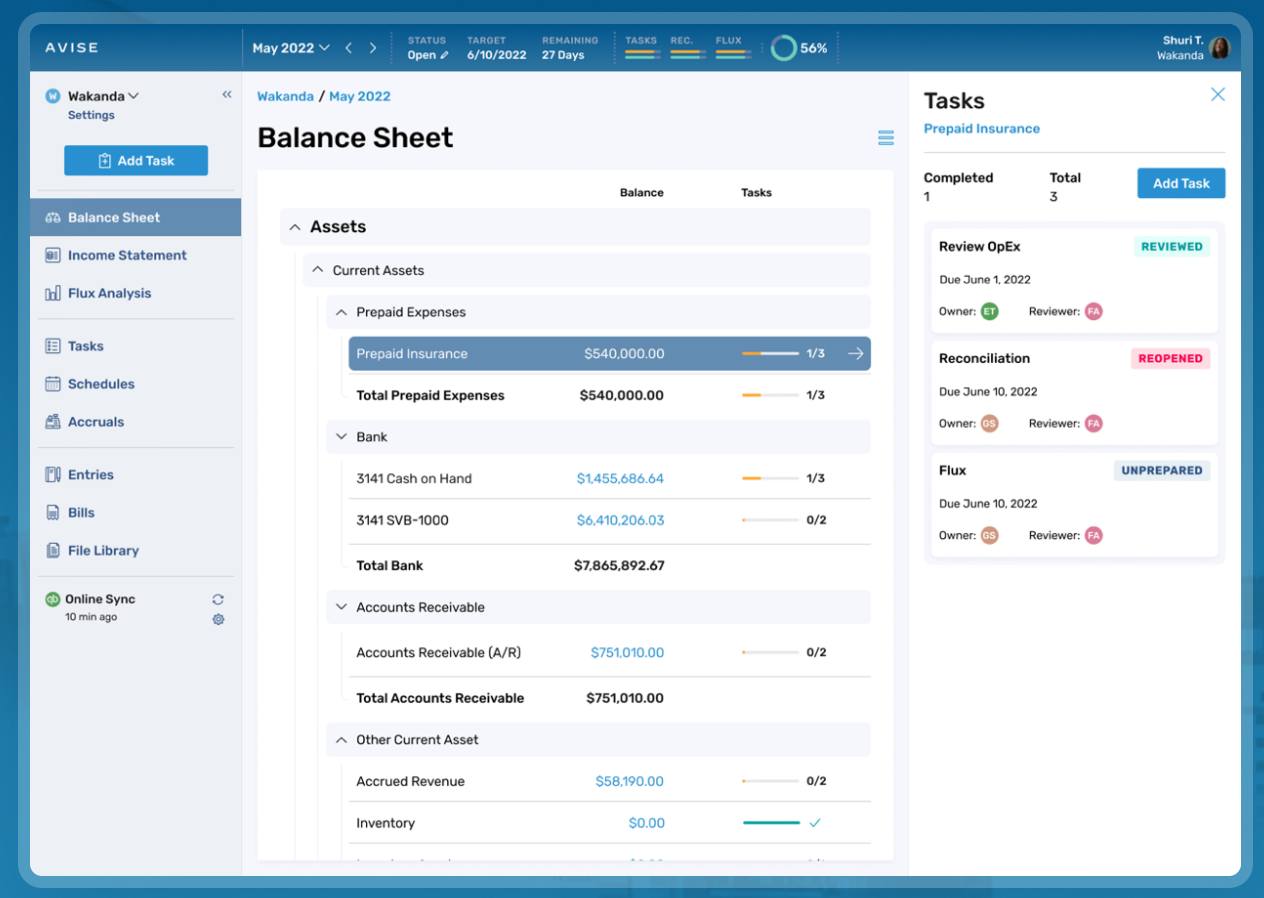1264x898 pixels.
Task: Expand the Bank group
Action: (341, 437)
